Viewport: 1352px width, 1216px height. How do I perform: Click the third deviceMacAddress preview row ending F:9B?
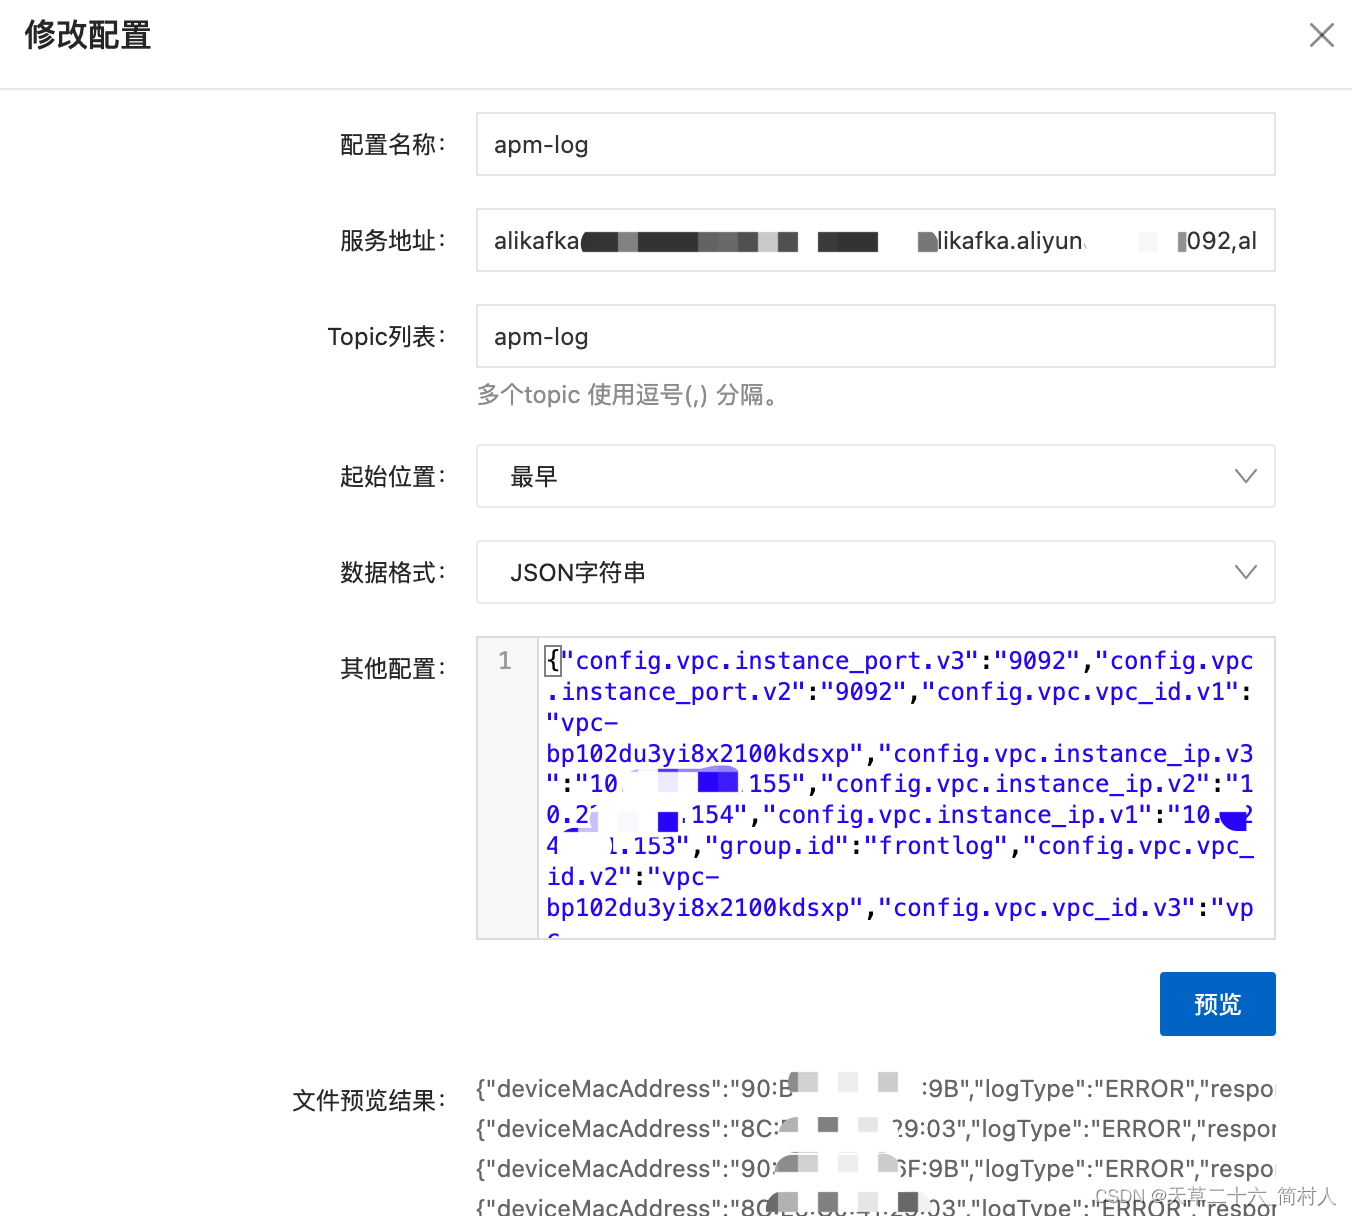[x=876, y=1169]
